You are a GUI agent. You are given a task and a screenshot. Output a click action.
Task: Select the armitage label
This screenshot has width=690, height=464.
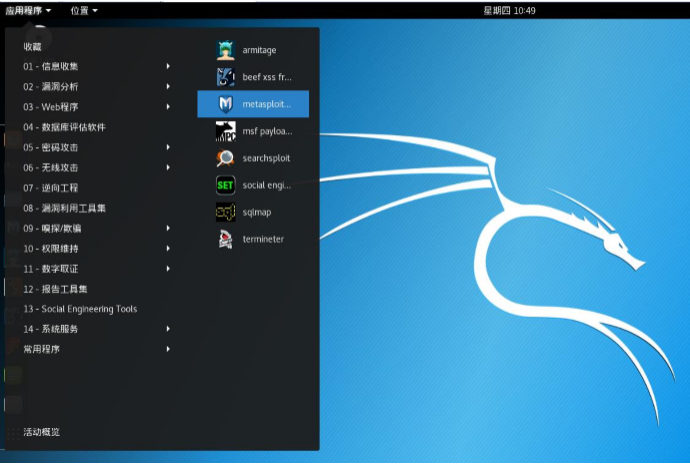click(x=259, y=50)
